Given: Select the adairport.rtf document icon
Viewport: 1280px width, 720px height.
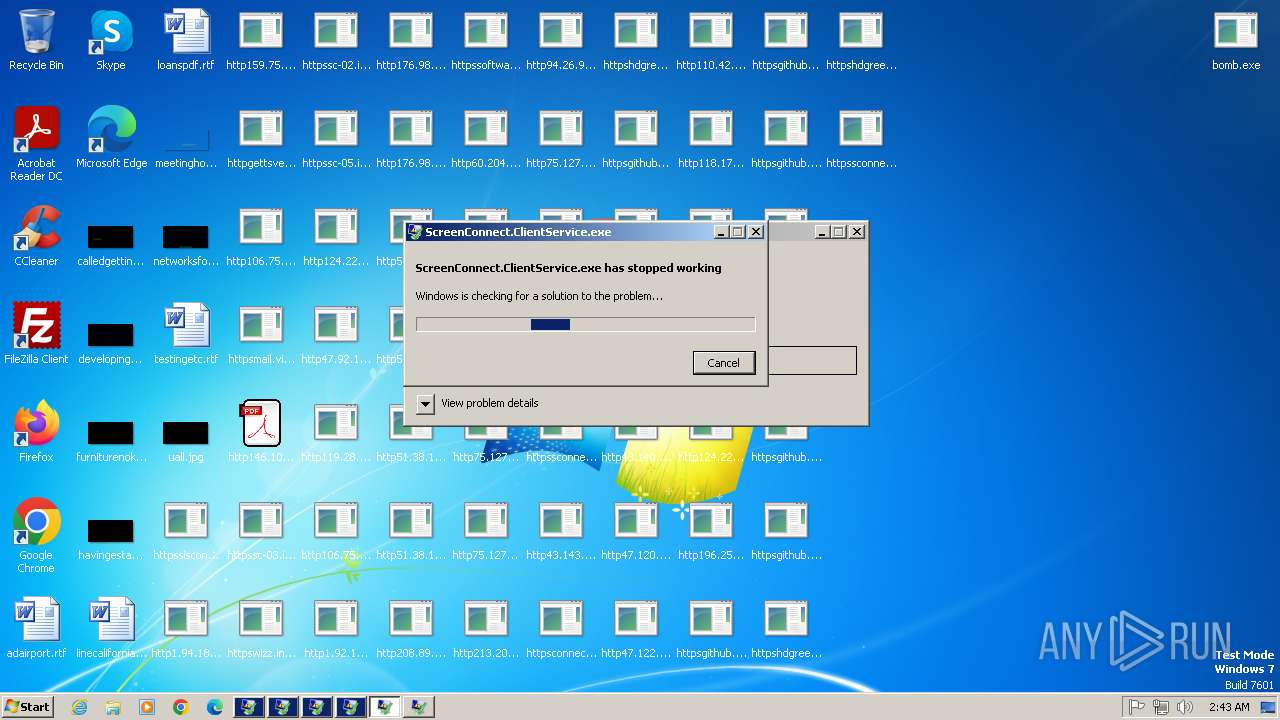Looking at the screenshot, I should 36,628.
